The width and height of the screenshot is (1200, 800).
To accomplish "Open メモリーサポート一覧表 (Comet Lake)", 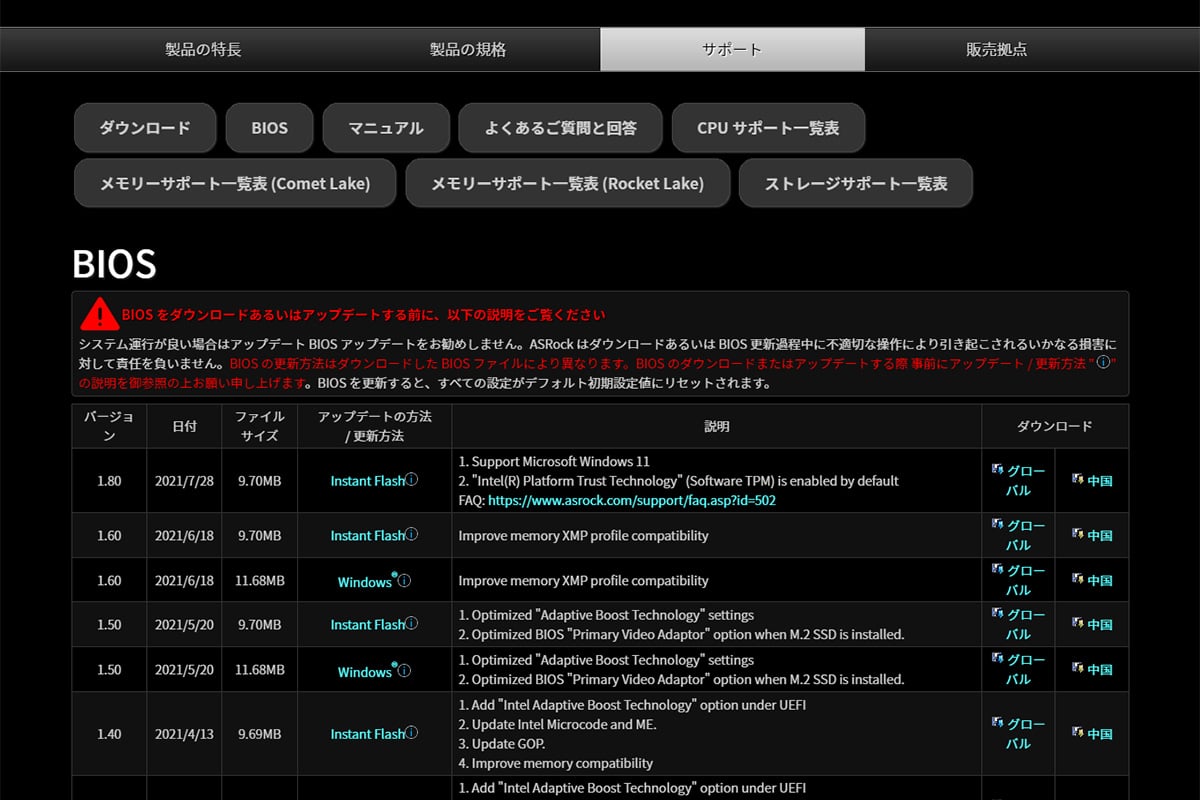I will click(x=235, y=183).
